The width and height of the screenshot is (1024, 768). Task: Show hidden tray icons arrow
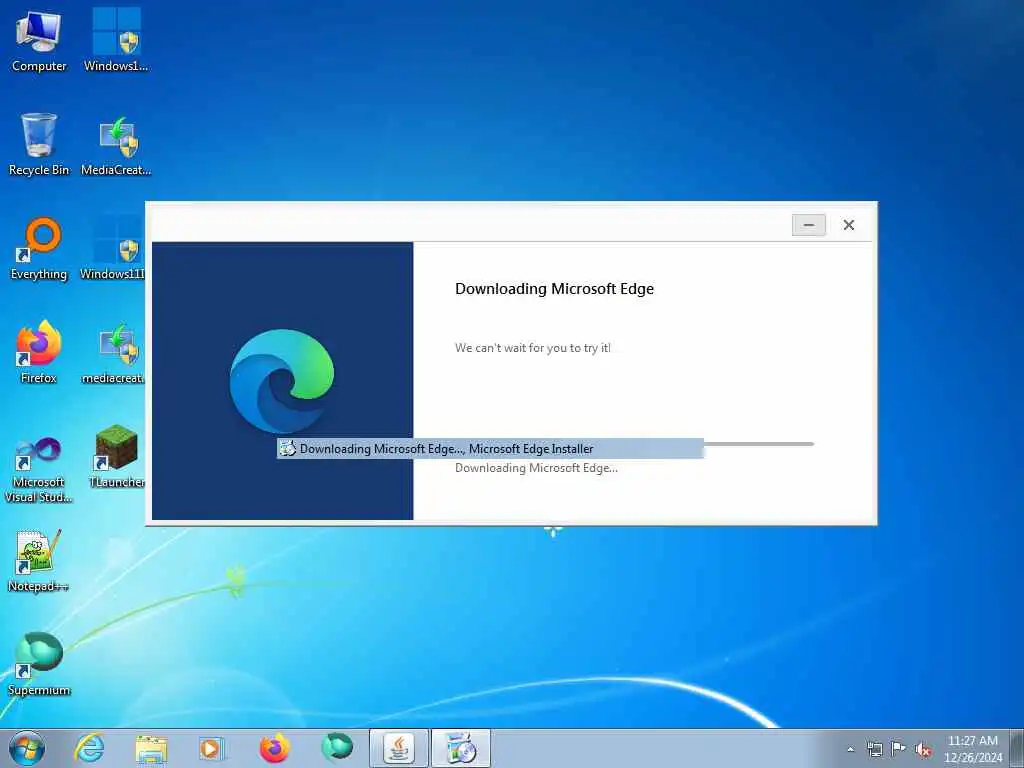(x=850, y=749)
